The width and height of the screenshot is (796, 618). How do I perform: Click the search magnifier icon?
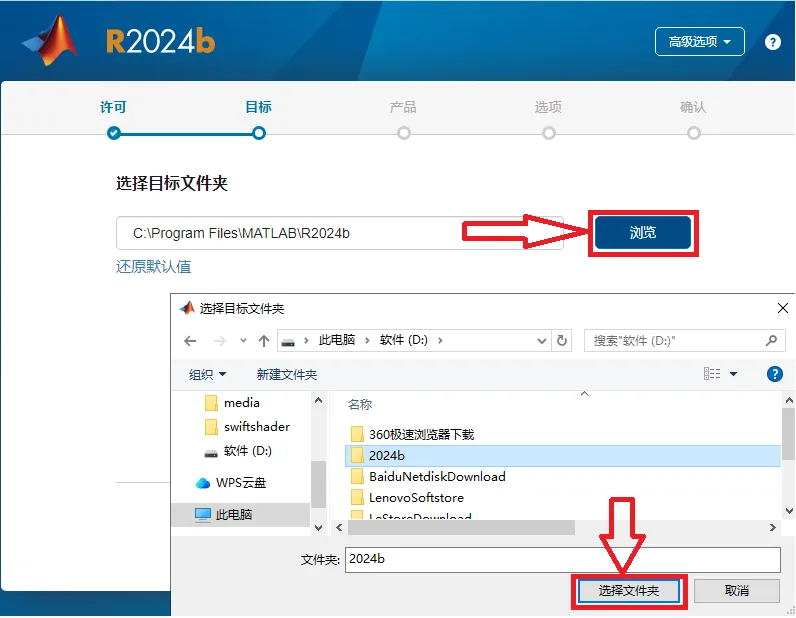point(772,340)
